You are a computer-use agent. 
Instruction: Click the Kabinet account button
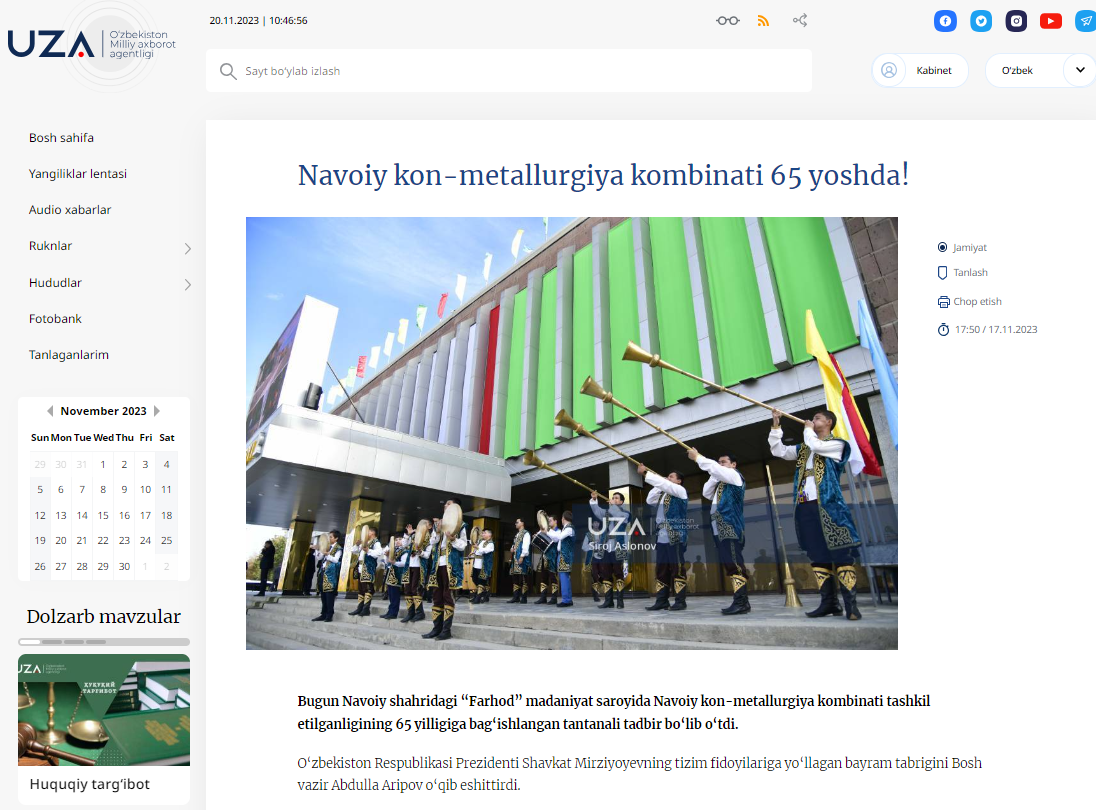[920, 70]
